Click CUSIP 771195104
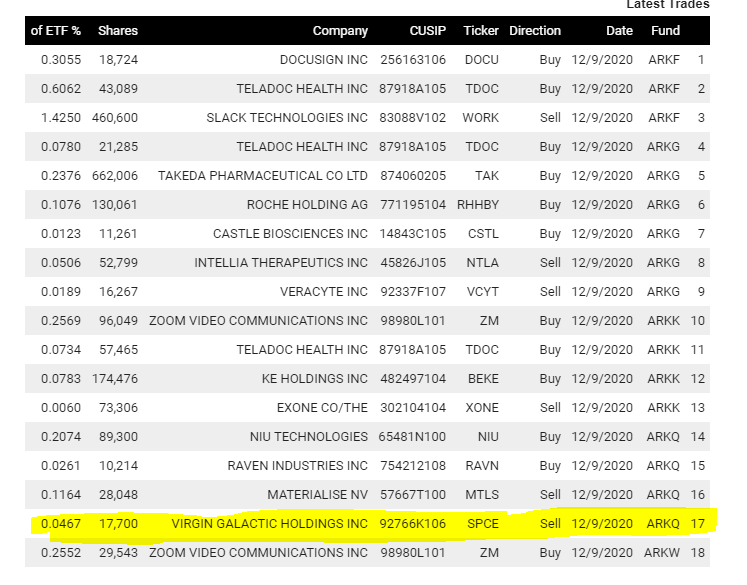This screenshot has height=585, width=747. pos(413,205)
